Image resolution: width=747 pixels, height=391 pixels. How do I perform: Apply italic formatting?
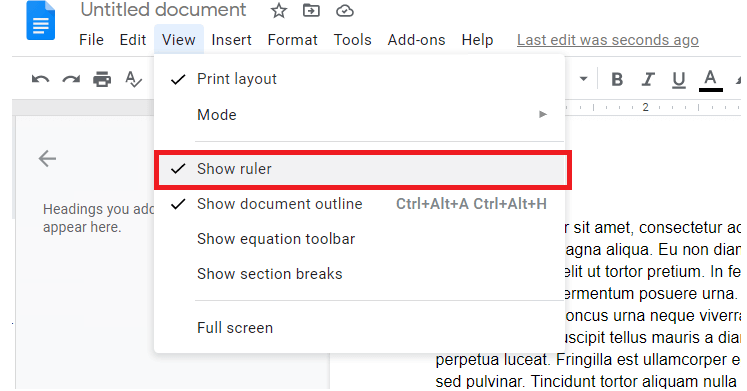tap(648, 79)
